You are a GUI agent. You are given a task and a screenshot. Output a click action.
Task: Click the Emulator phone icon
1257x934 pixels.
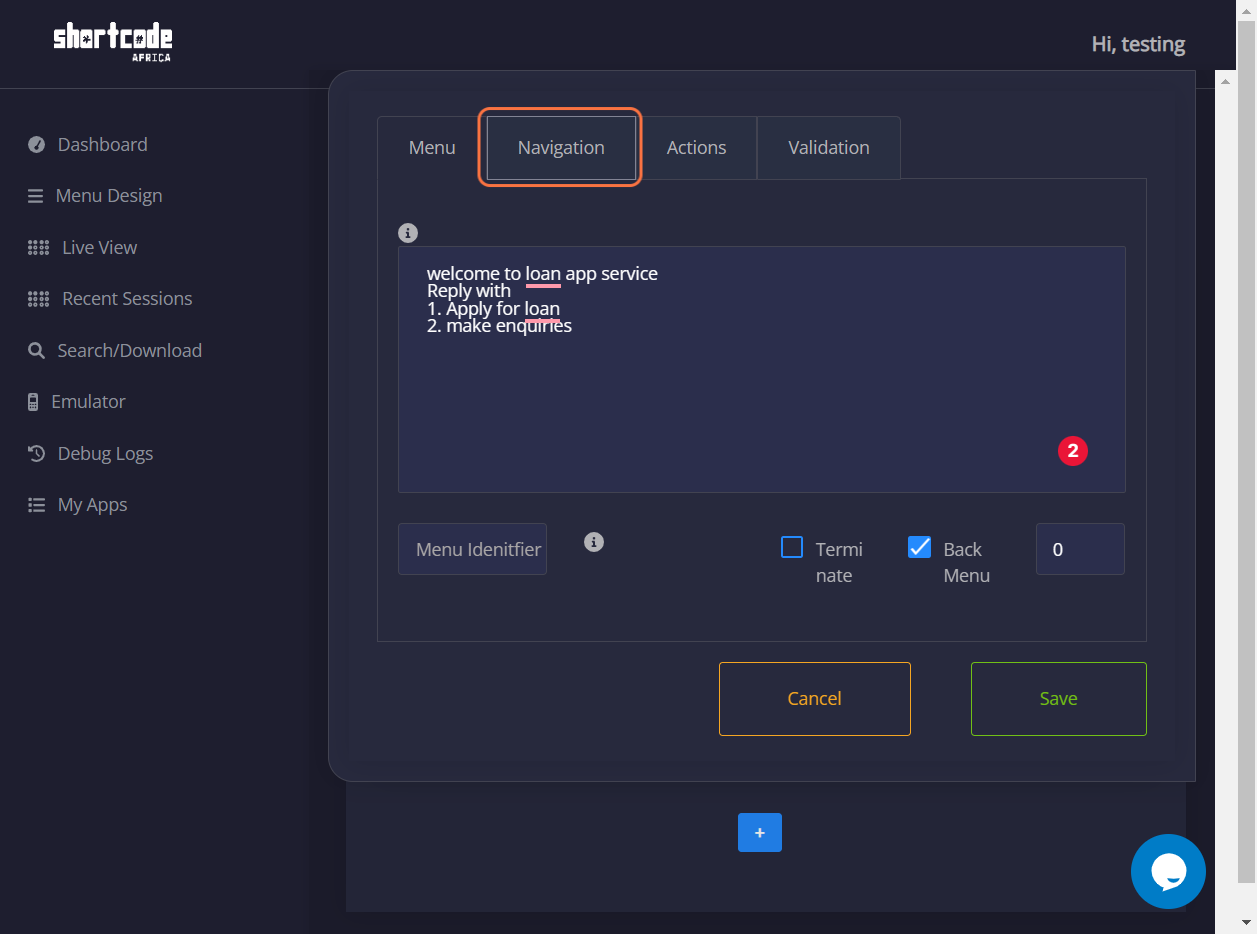pyautogui.click(x=33, y=402)
